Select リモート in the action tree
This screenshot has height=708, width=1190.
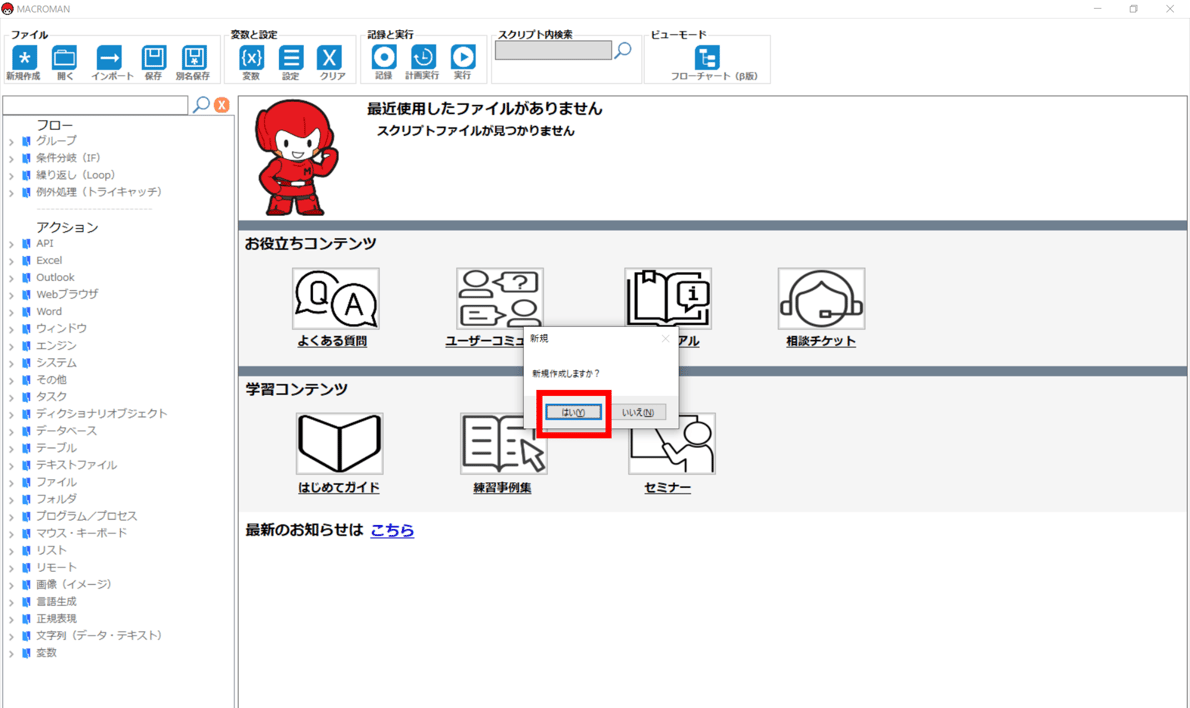point(56,568)
